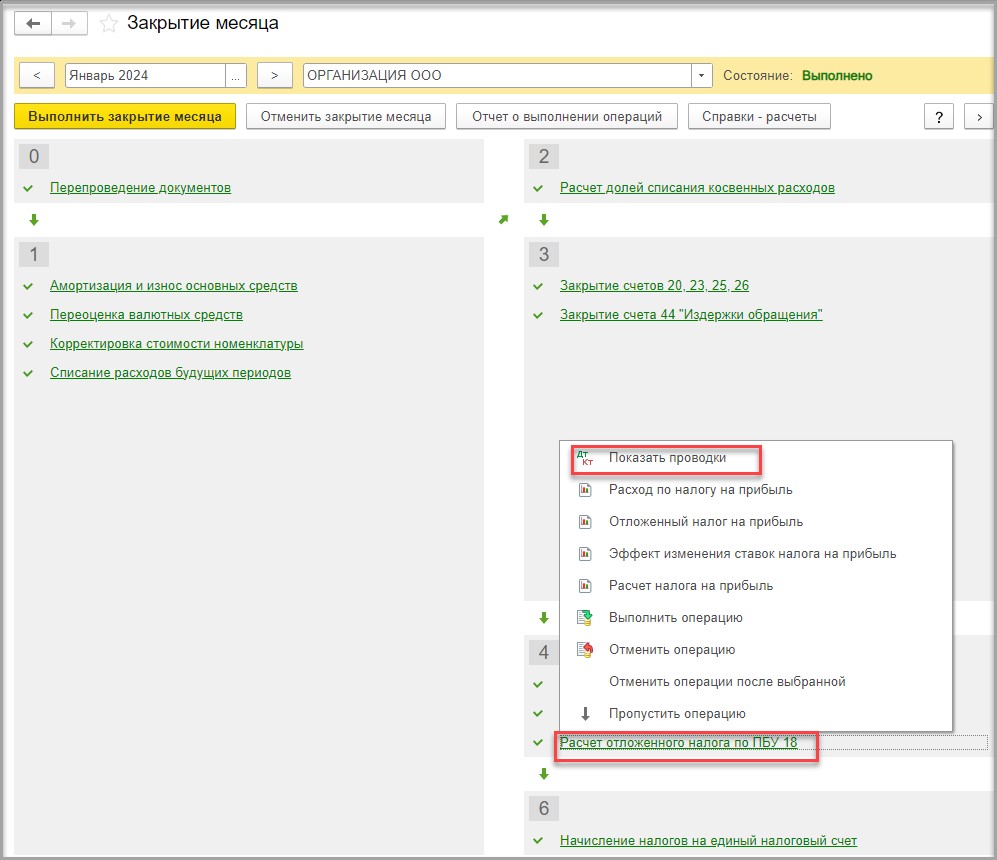
Task: Select Показать проводки in context menu
Action: click(755, 458)
